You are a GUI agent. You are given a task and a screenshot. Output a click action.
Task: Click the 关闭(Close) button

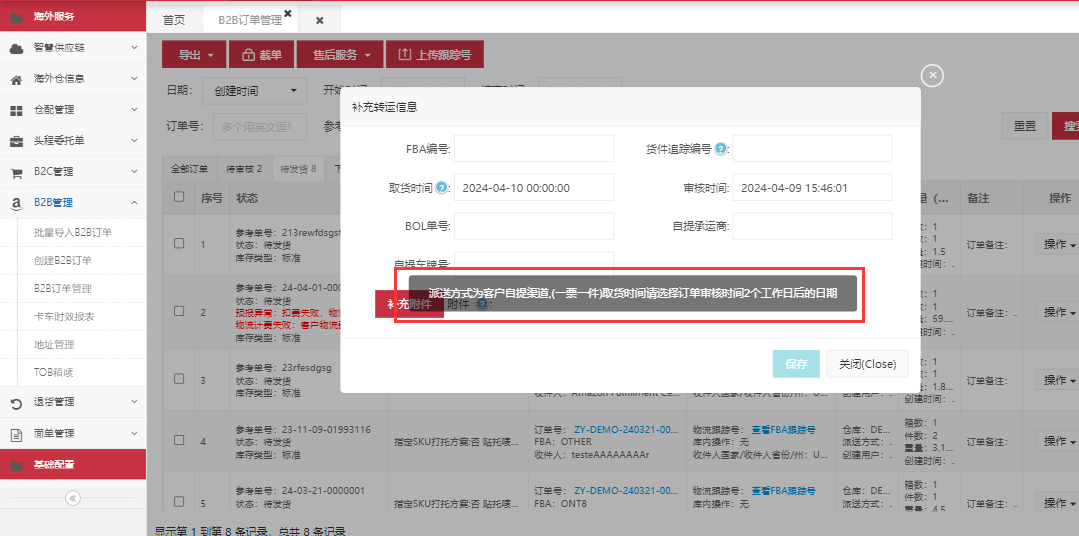[867, 364]
